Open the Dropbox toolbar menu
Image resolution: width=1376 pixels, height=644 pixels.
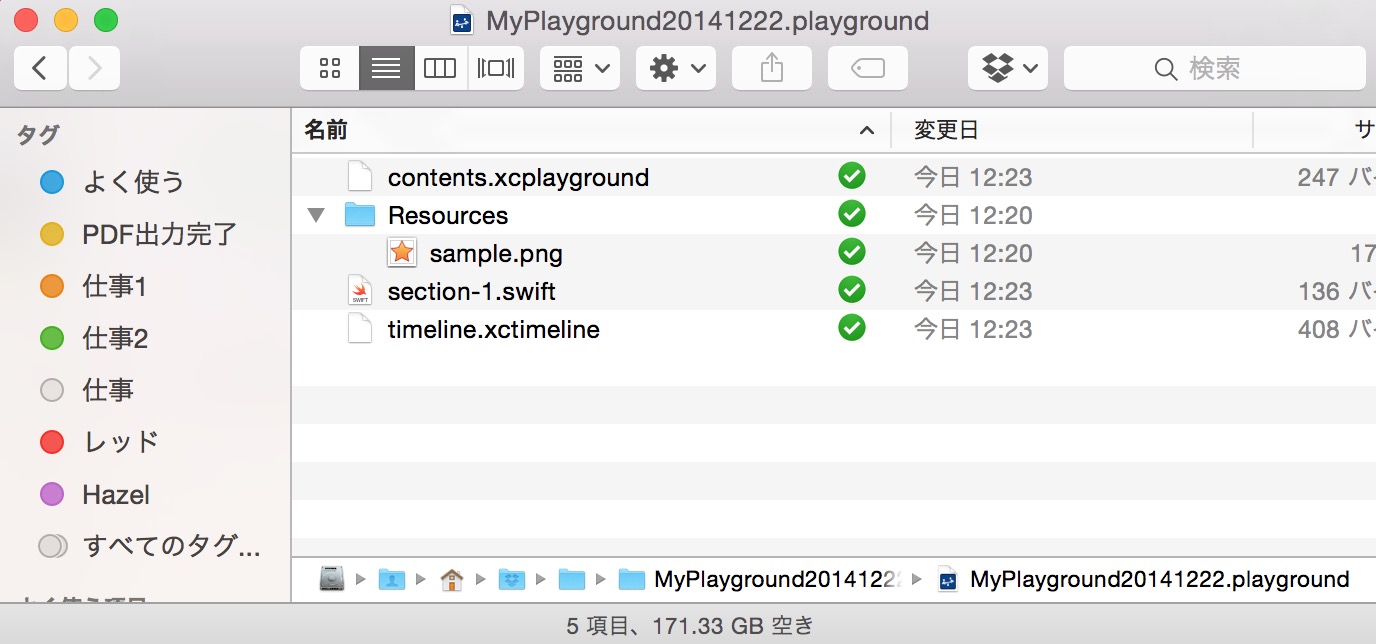pos(1008,68)
